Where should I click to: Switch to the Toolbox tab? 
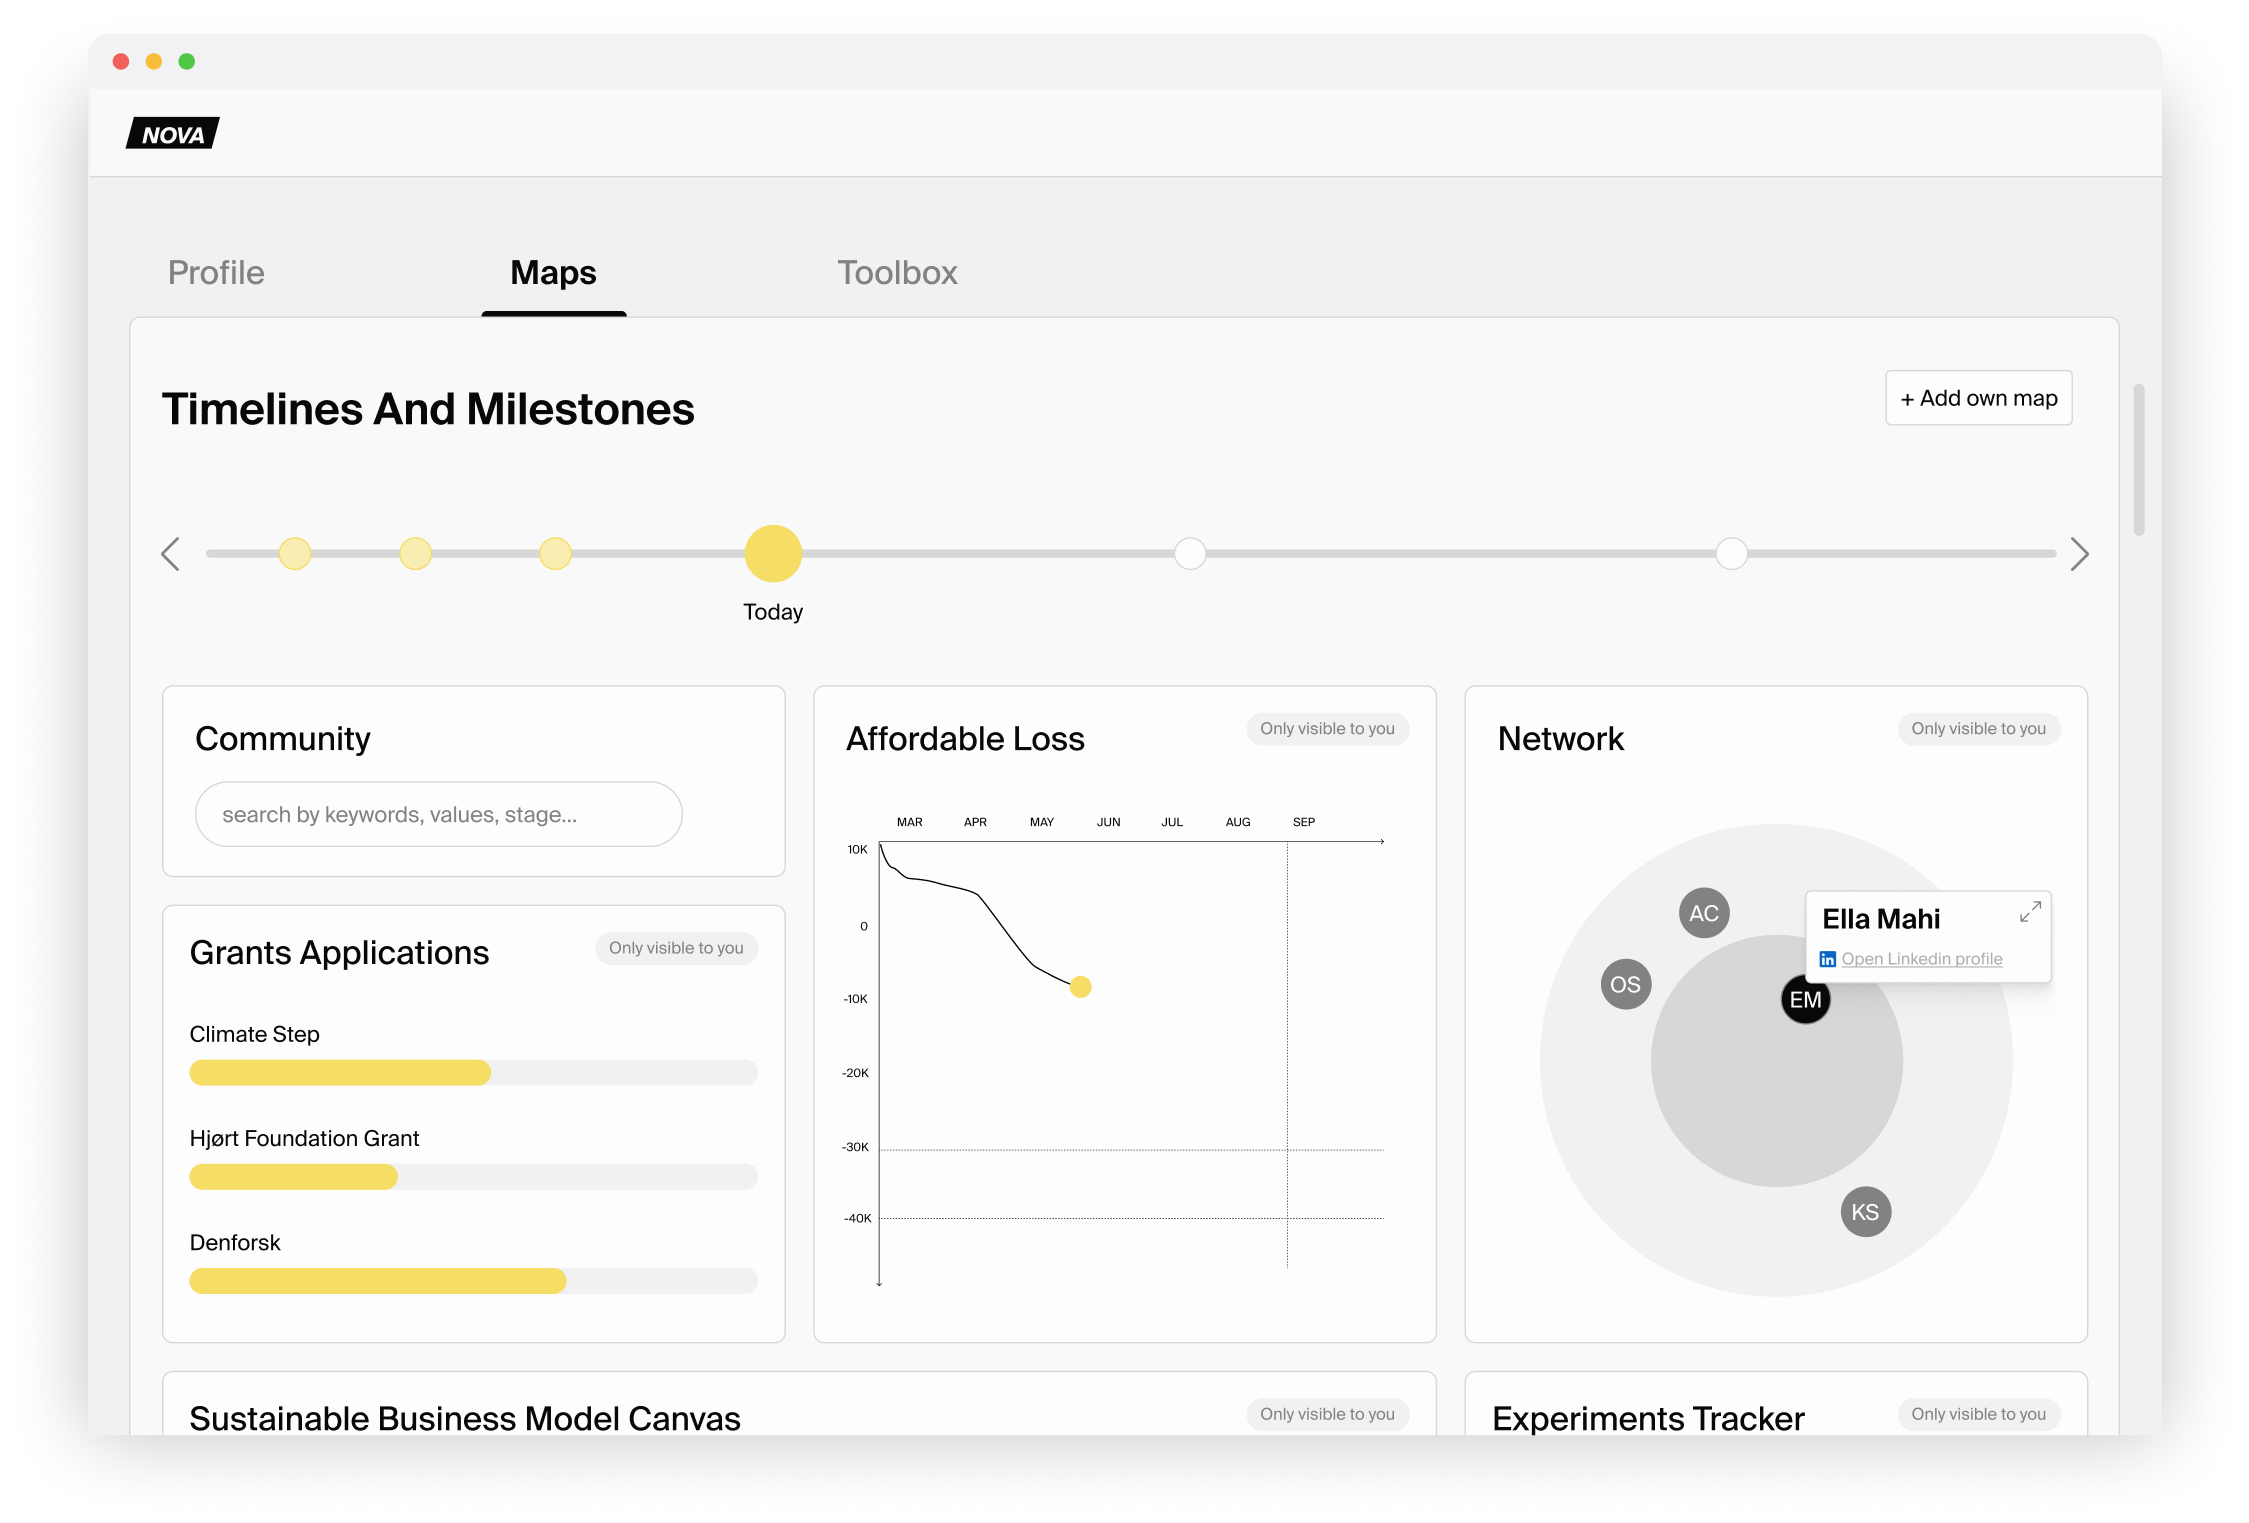click(897, 272)
